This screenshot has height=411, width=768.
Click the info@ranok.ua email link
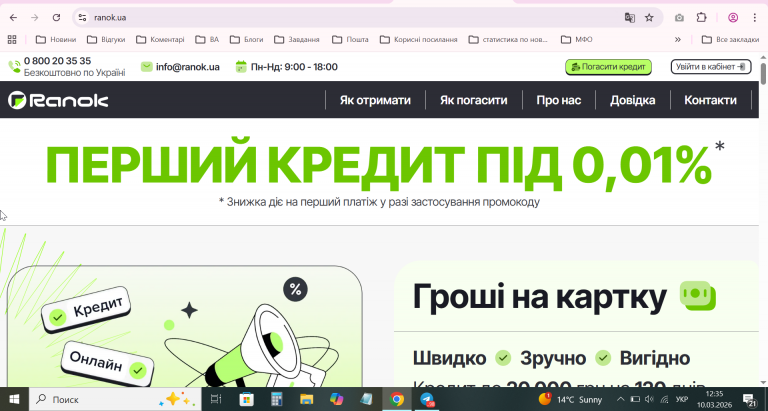(188, 67)
